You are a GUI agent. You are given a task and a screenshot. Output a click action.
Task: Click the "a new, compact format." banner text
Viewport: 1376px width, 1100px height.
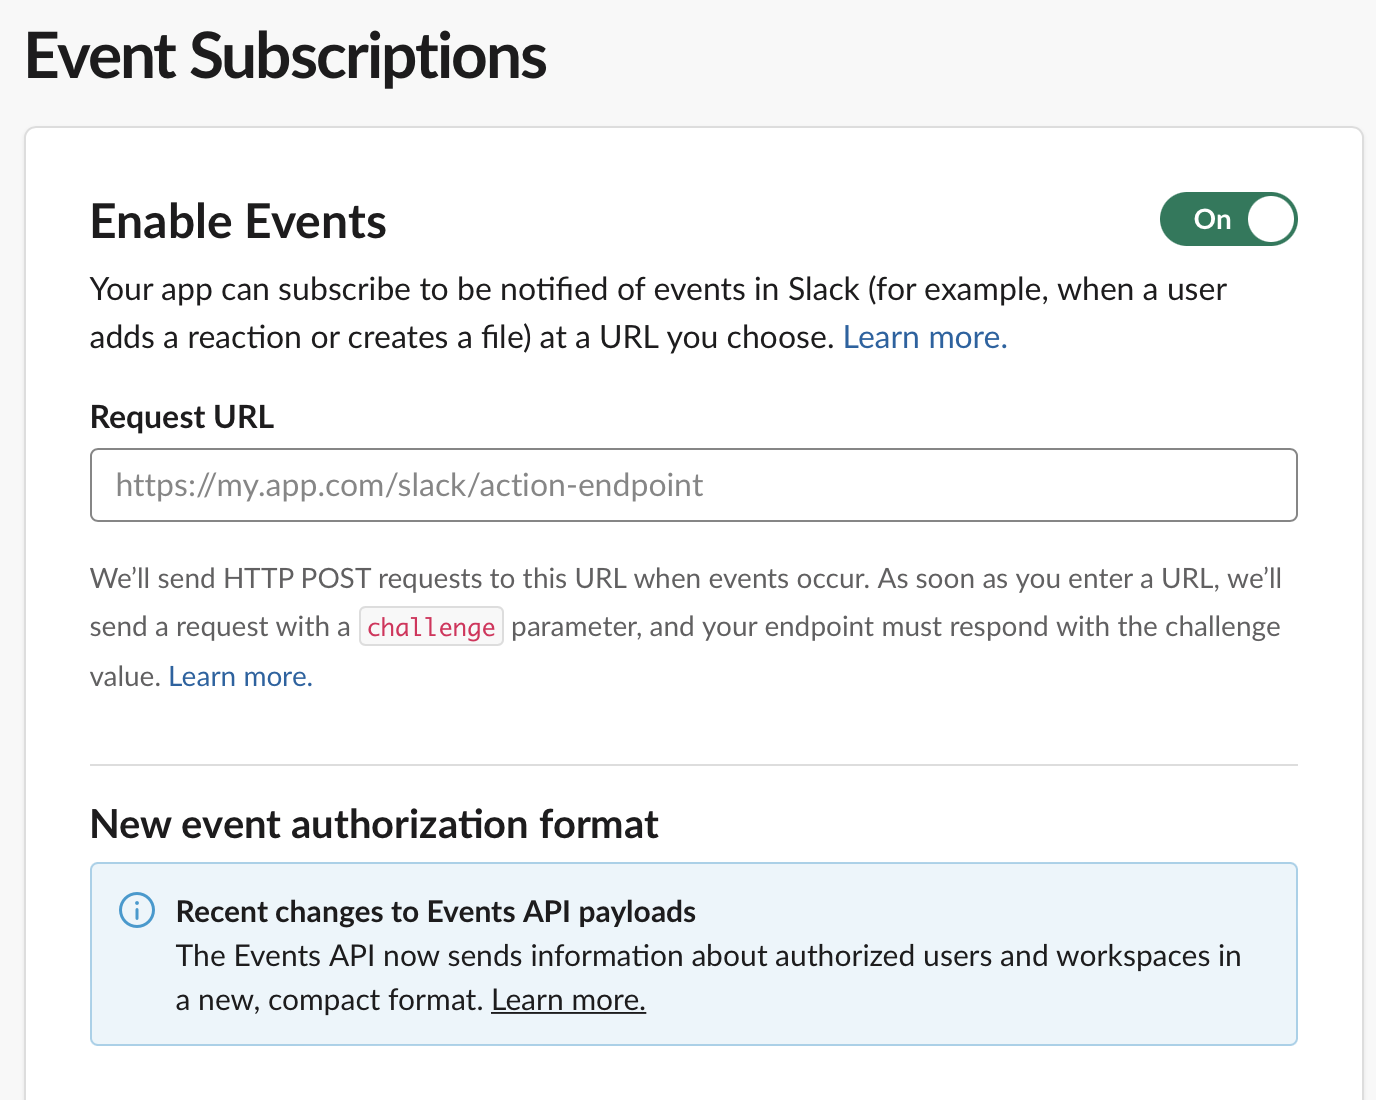tap(330, 1000)
